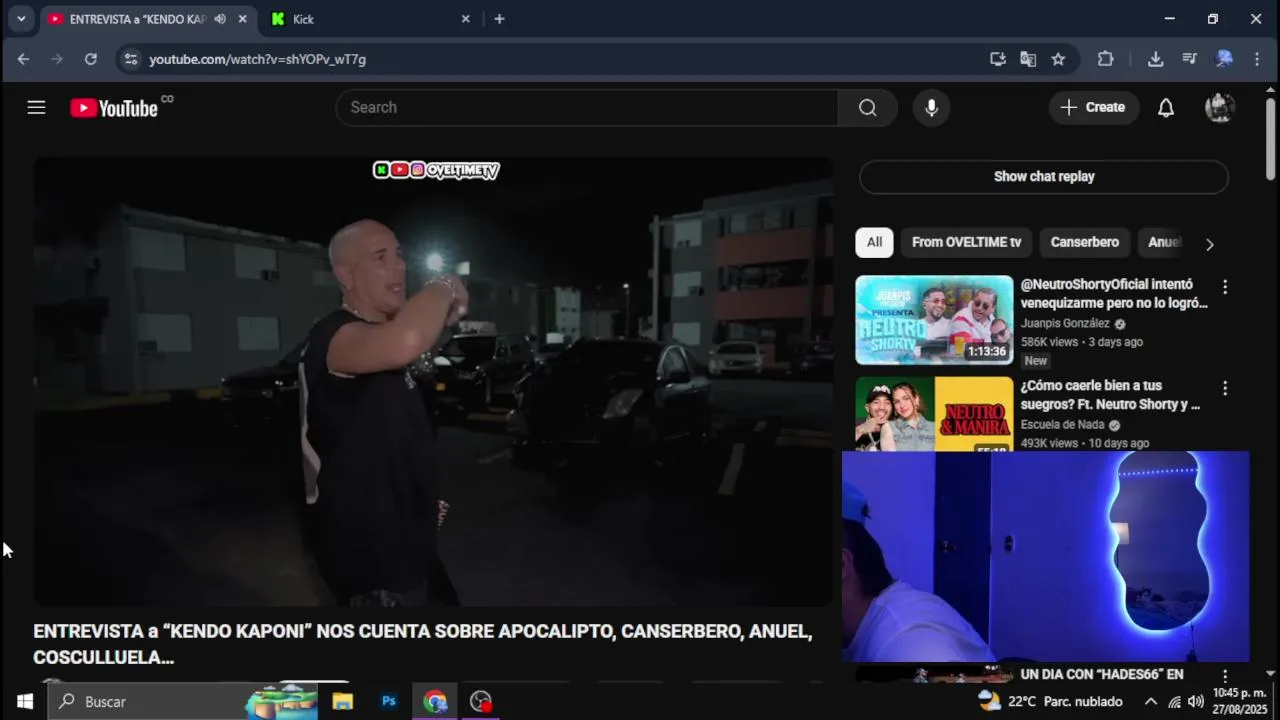Focus the YouTube Search field
This screenshot has width=1280, height=720.
click(x=587, y=107)
